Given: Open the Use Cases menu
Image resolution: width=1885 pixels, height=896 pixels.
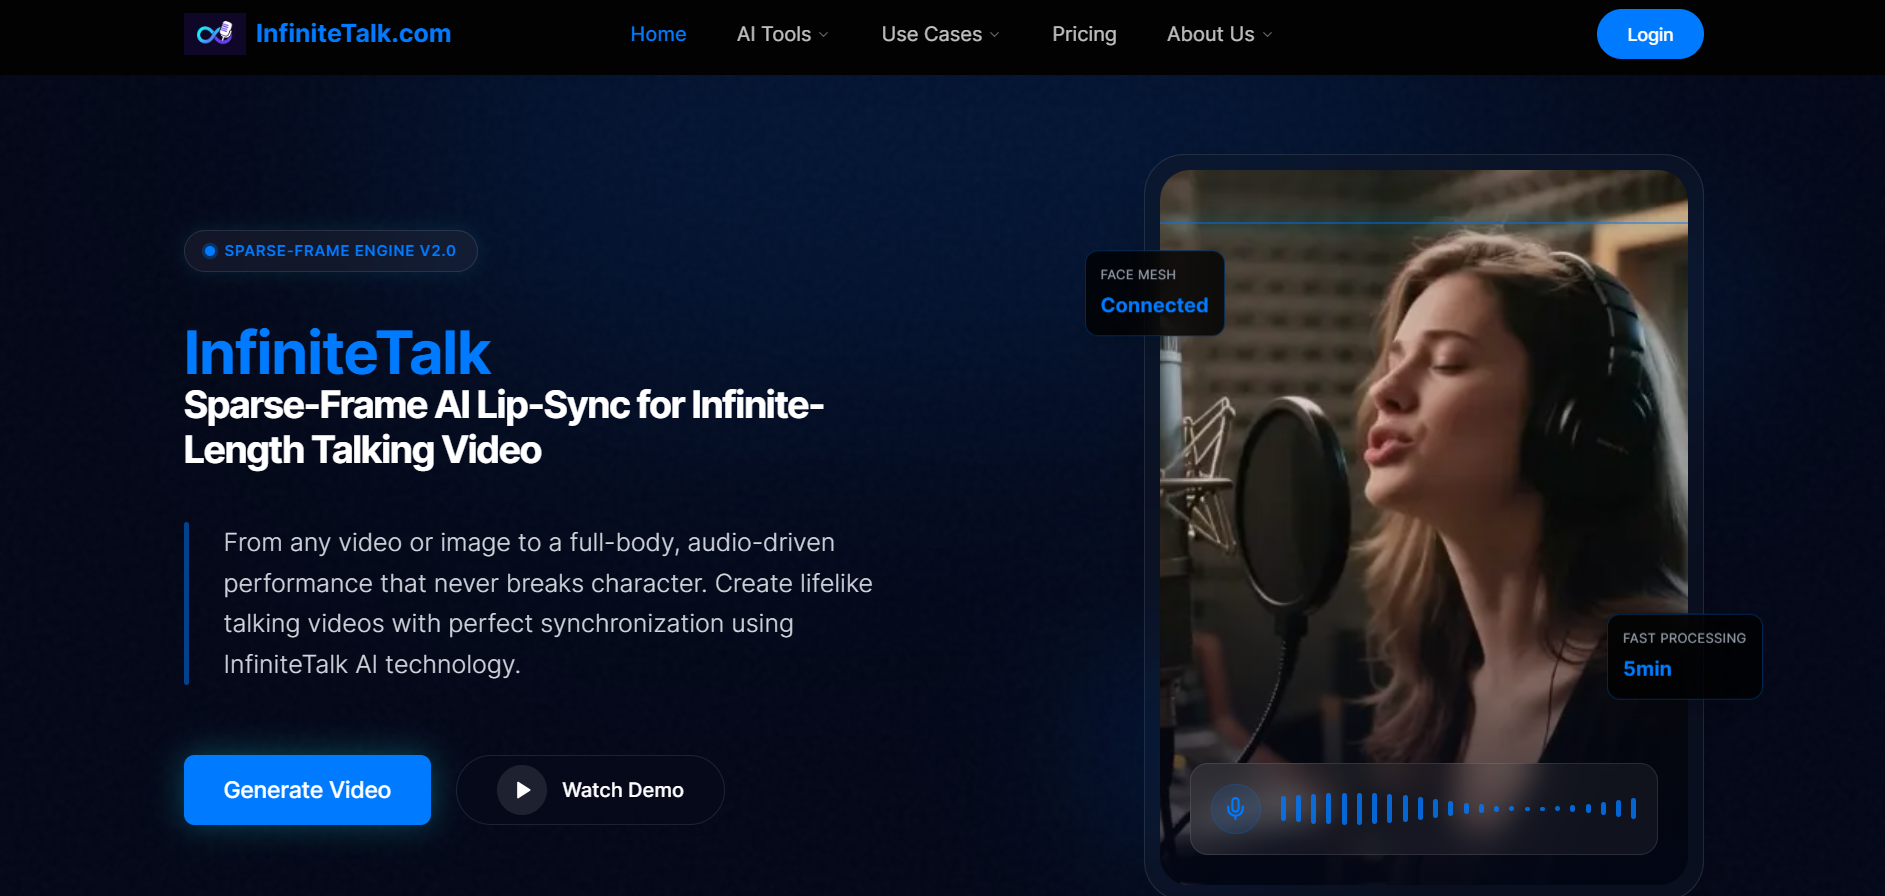Looking at the screenshot, I should click(x=932, y=34).
